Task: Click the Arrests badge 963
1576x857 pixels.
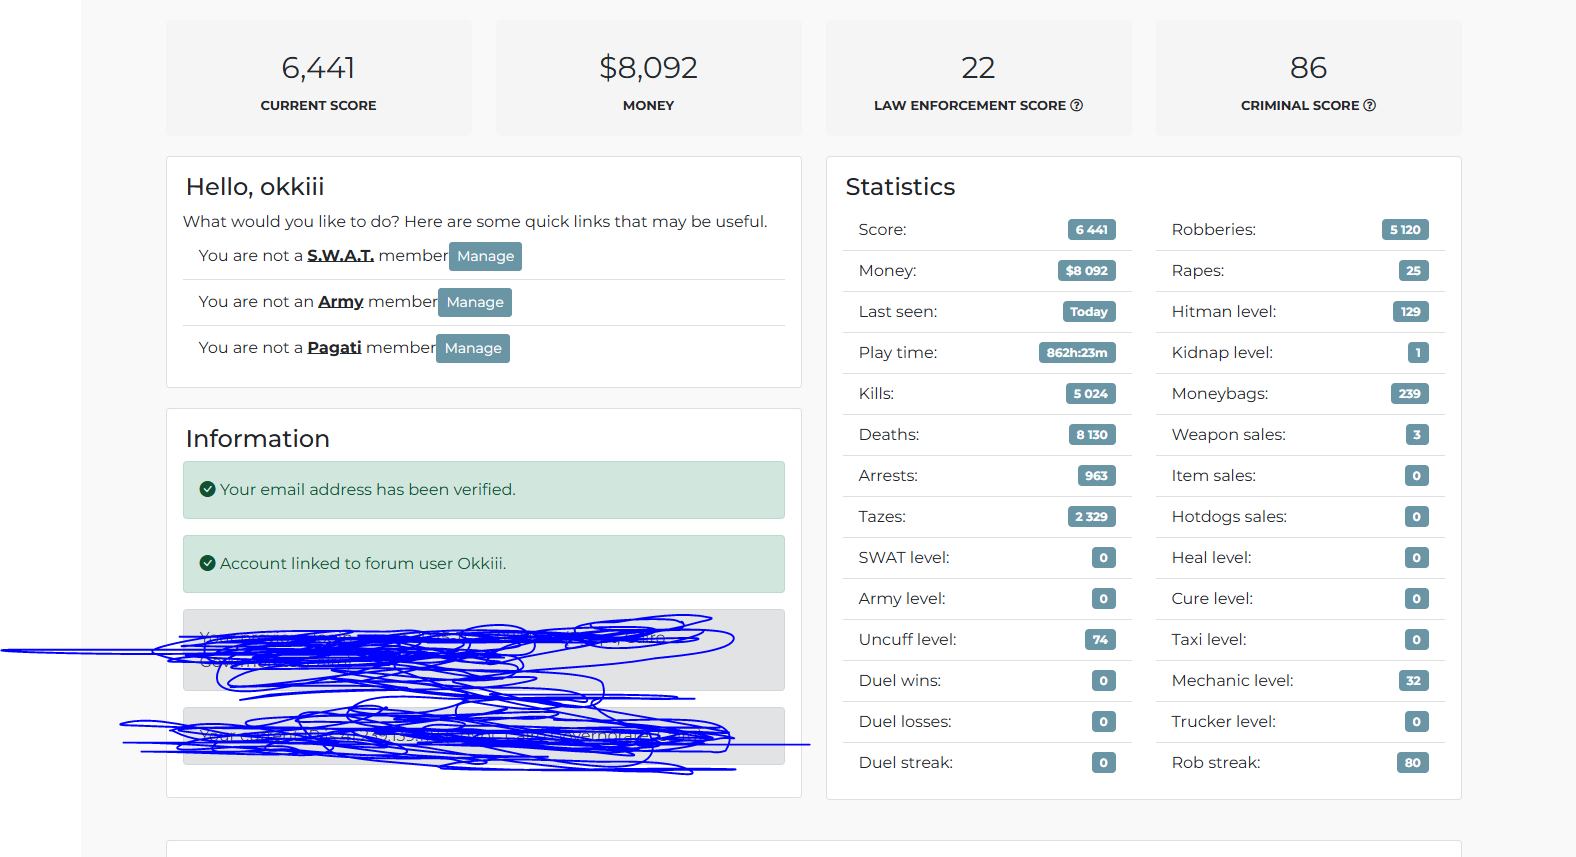Action: click(x=1097, y=476)
